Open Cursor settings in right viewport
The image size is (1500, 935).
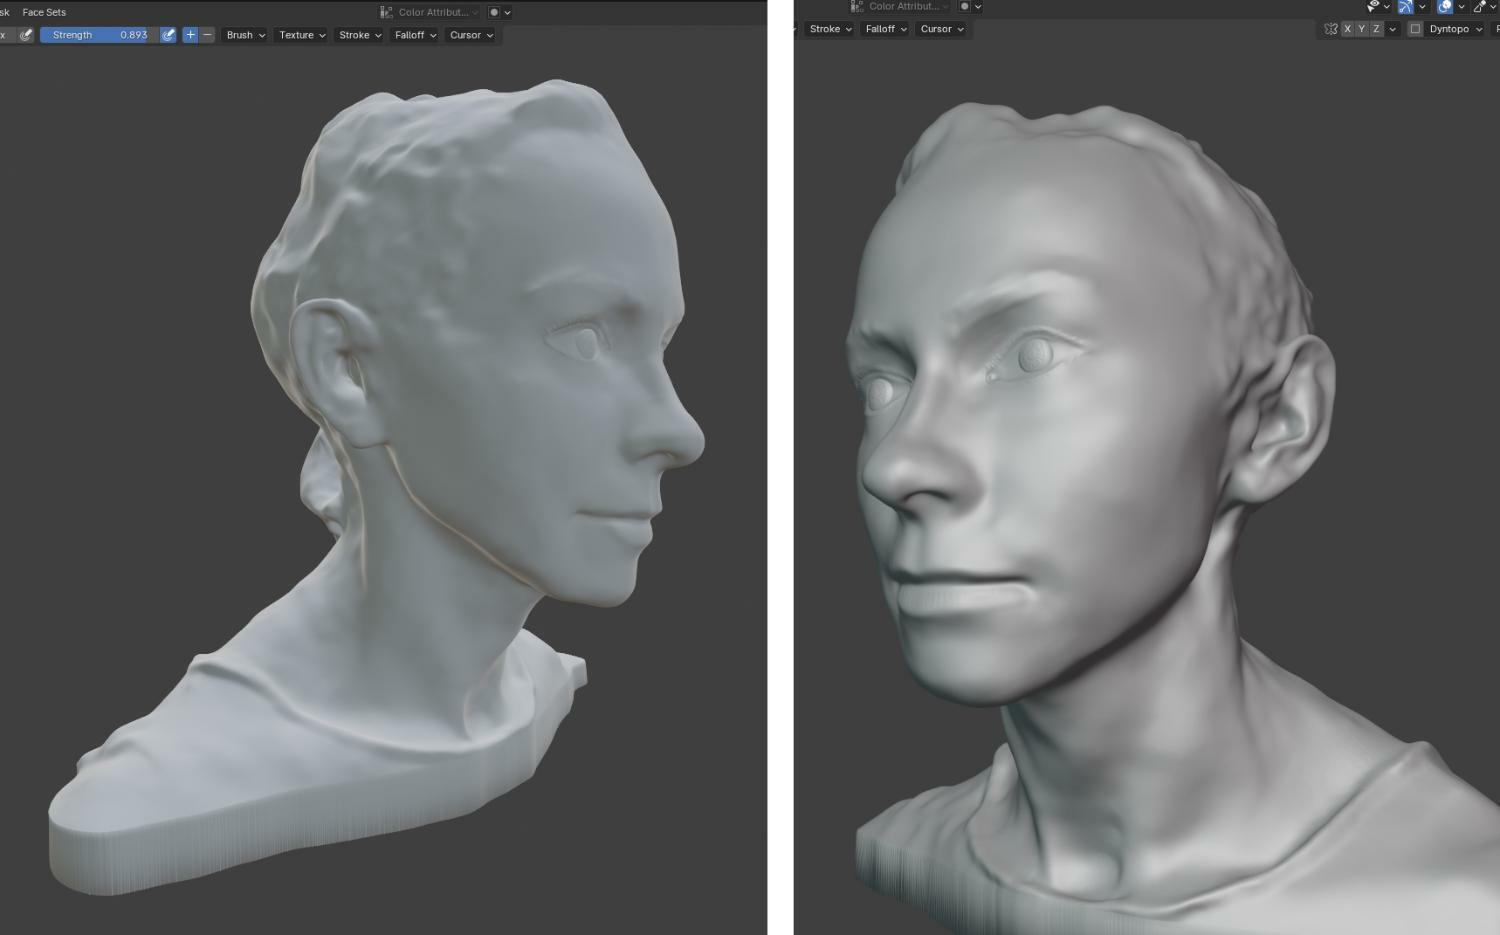click(942, 29)
